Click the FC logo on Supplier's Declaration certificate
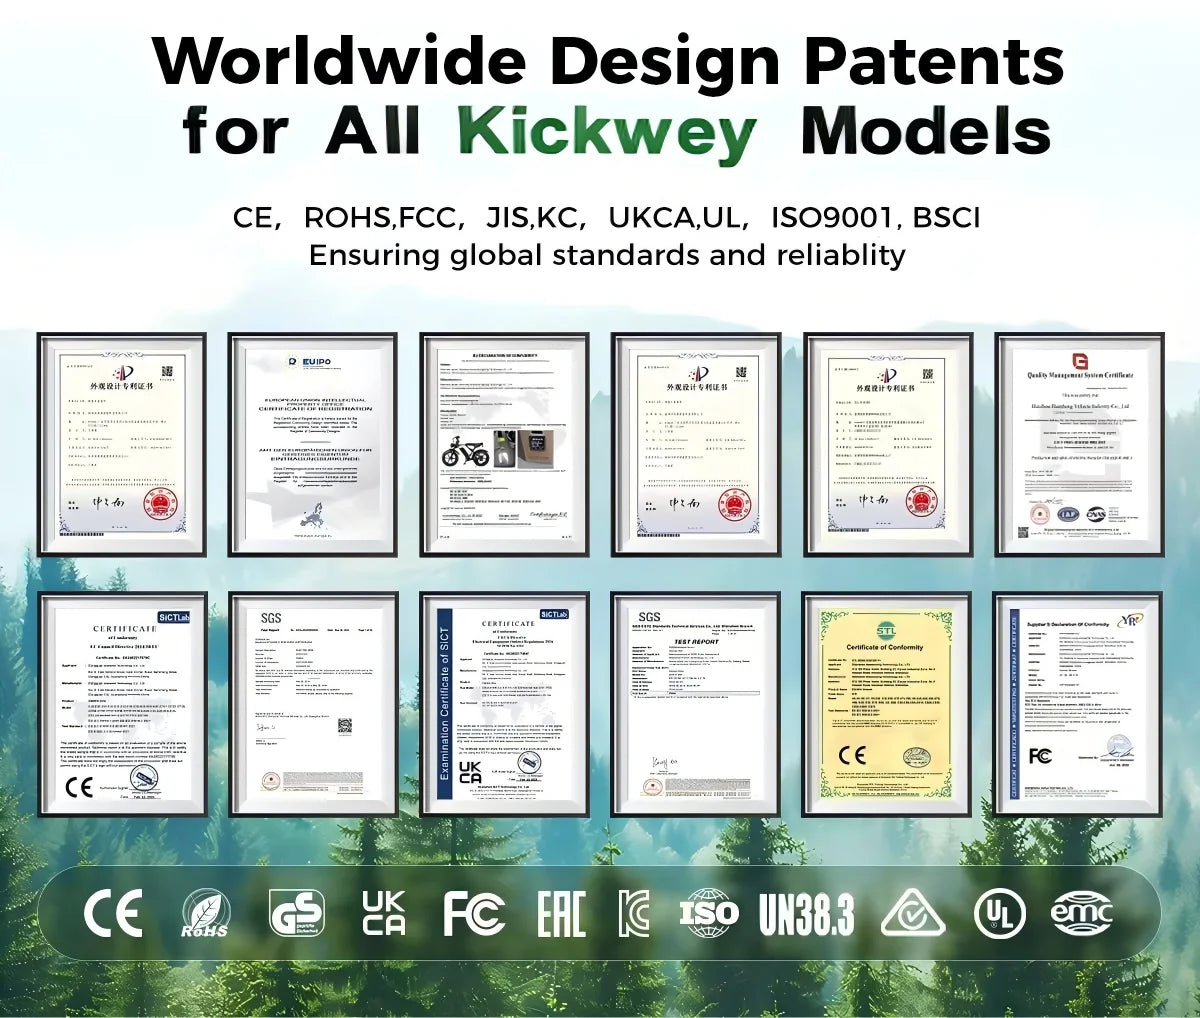Screen dimensions: 1200x1018 (x=1040, y=755)
